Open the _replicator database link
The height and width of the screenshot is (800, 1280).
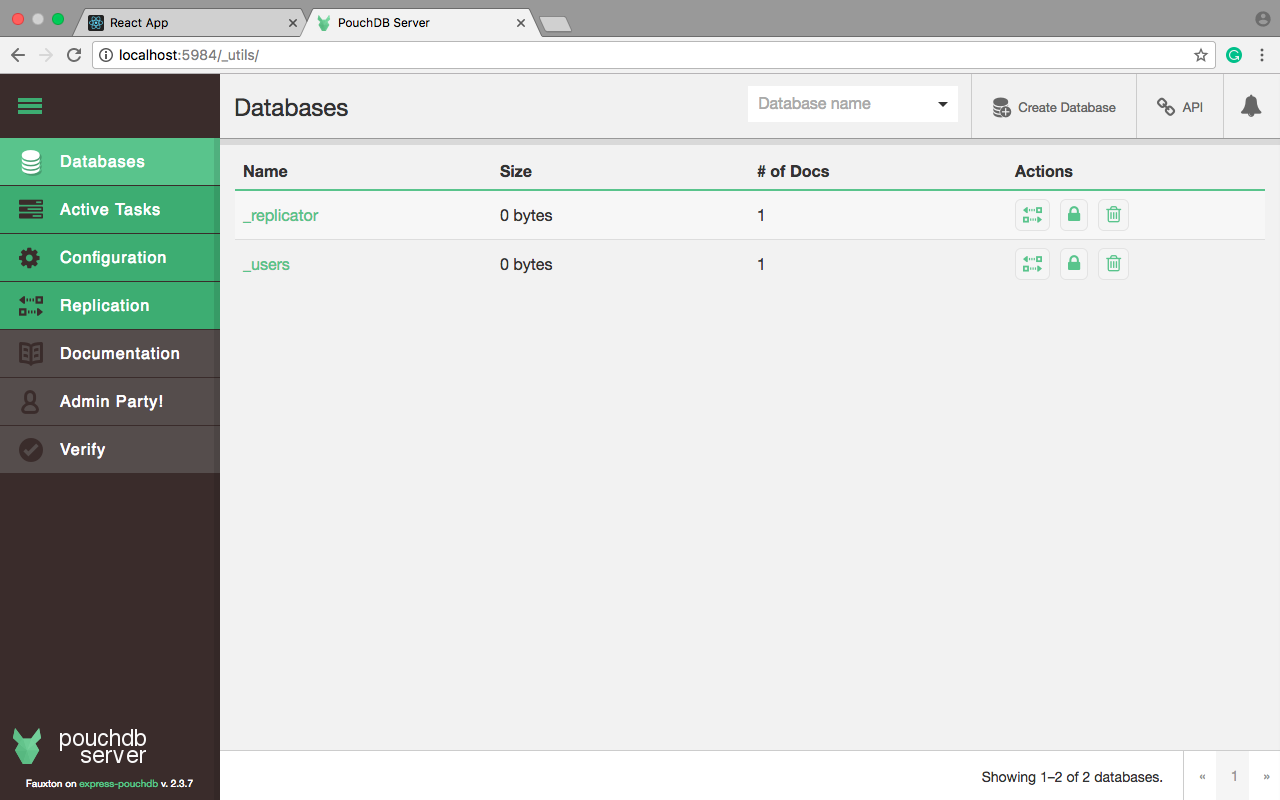[x=280, y=216]
